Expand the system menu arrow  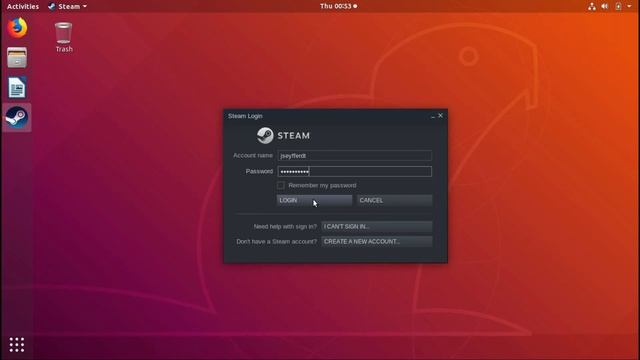click(629, 6)
